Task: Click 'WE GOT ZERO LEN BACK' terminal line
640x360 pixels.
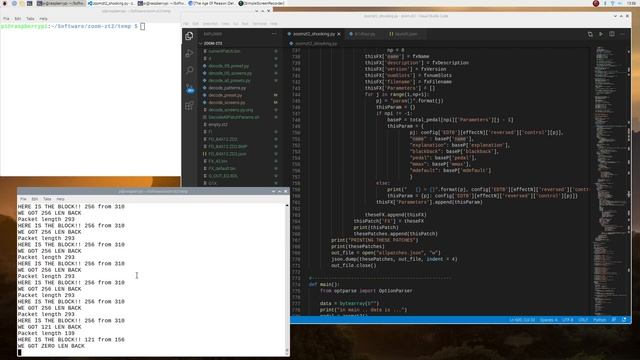Action: (x=51, y=346)
